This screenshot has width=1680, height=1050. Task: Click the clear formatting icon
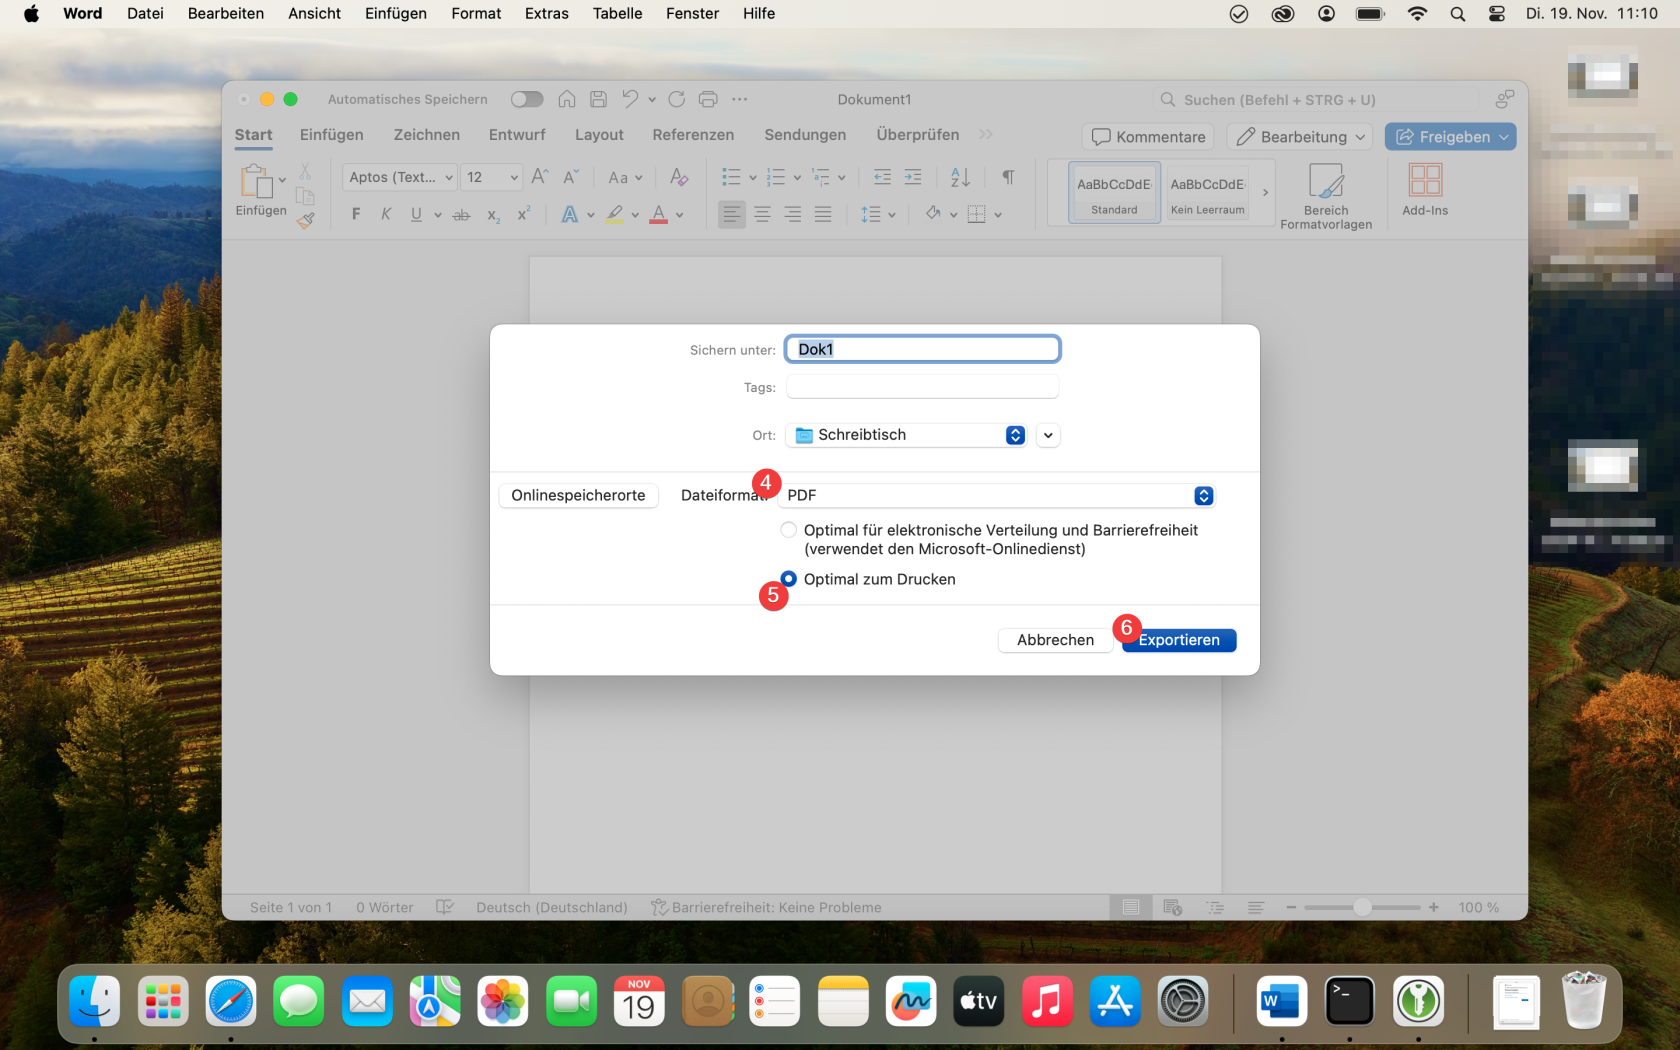click(x=679, y=177)
